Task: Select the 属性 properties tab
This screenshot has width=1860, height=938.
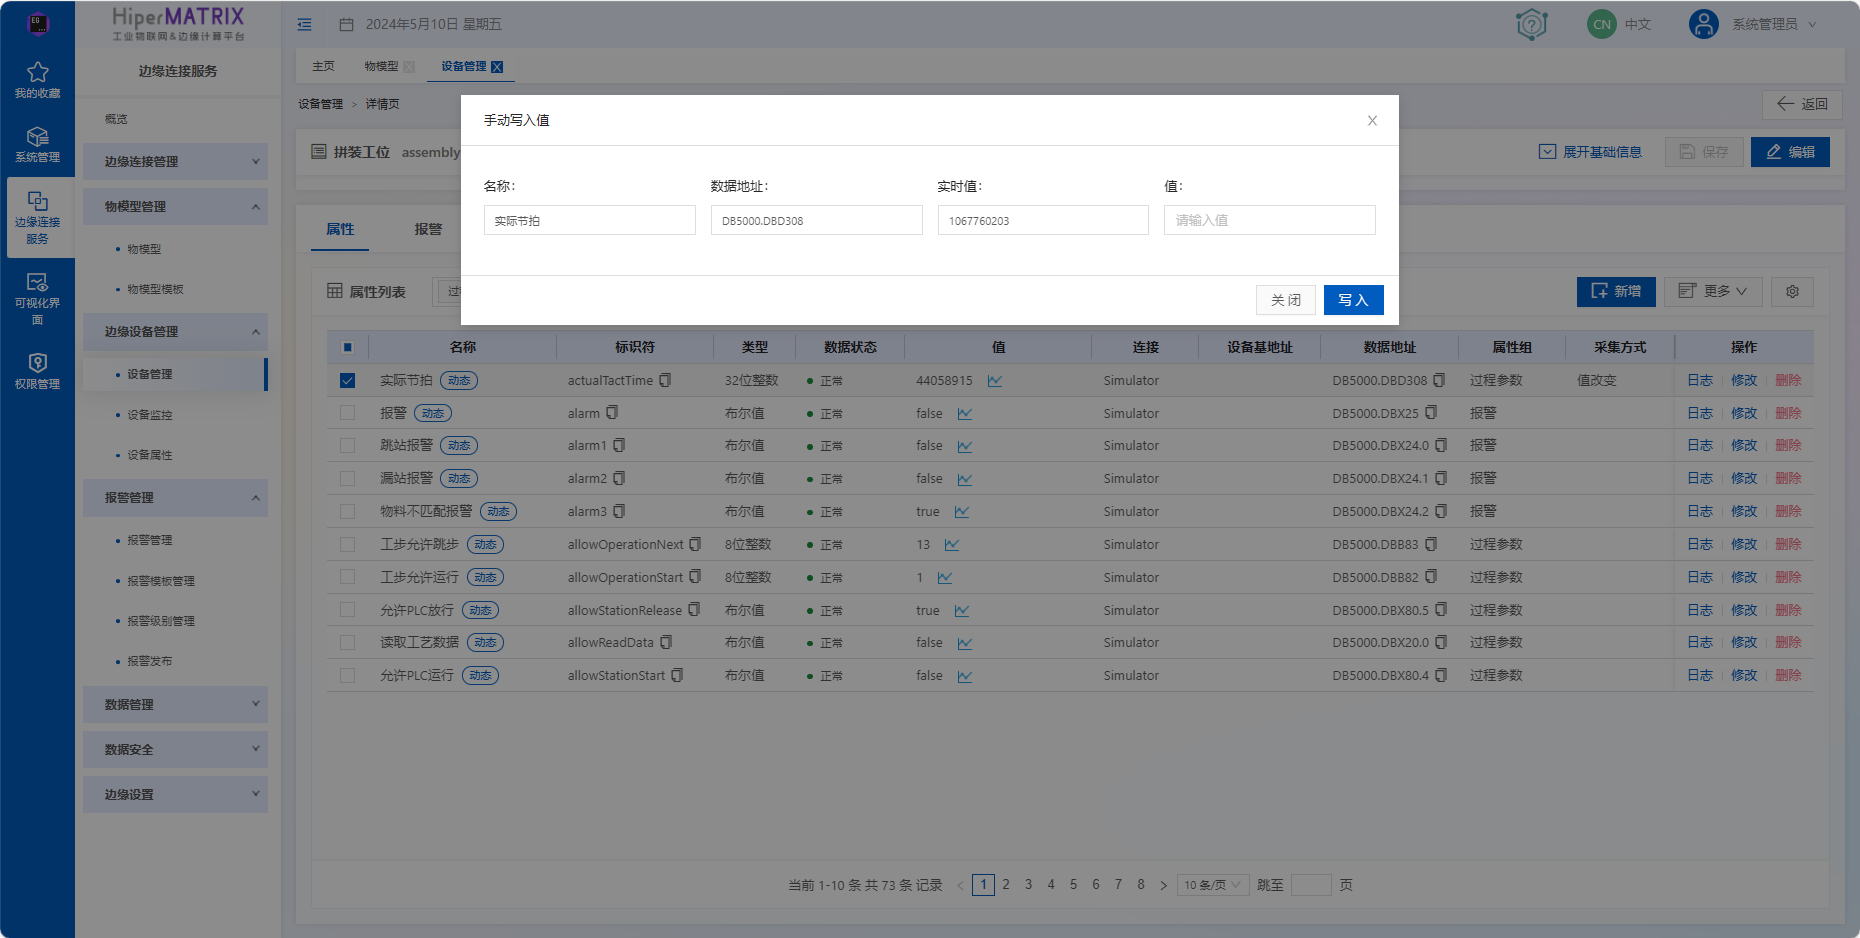Action: 340,229
